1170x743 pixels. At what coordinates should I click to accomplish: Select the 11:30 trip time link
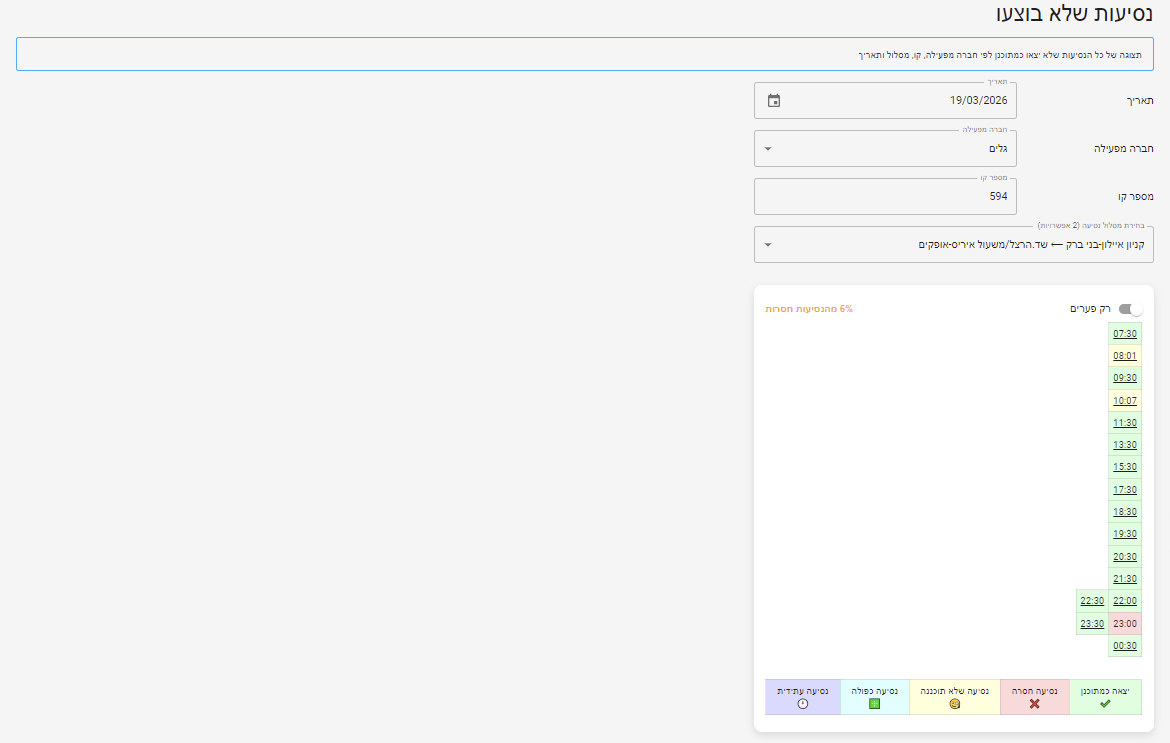1124,422
